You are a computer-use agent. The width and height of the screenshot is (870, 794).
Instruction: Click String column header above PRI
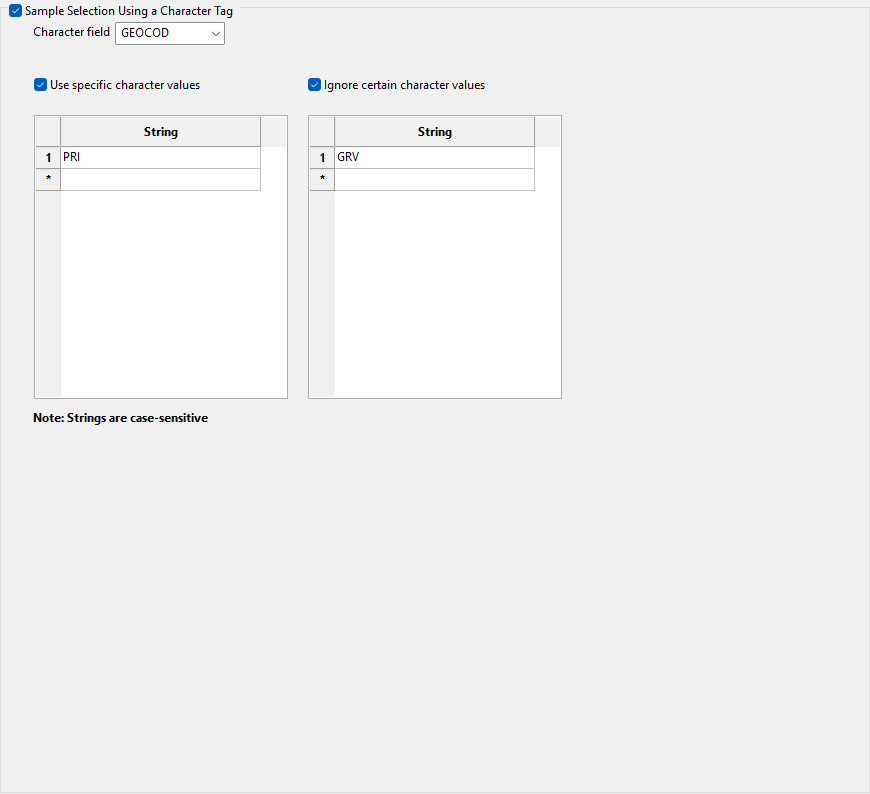click(x=160, y=132)
